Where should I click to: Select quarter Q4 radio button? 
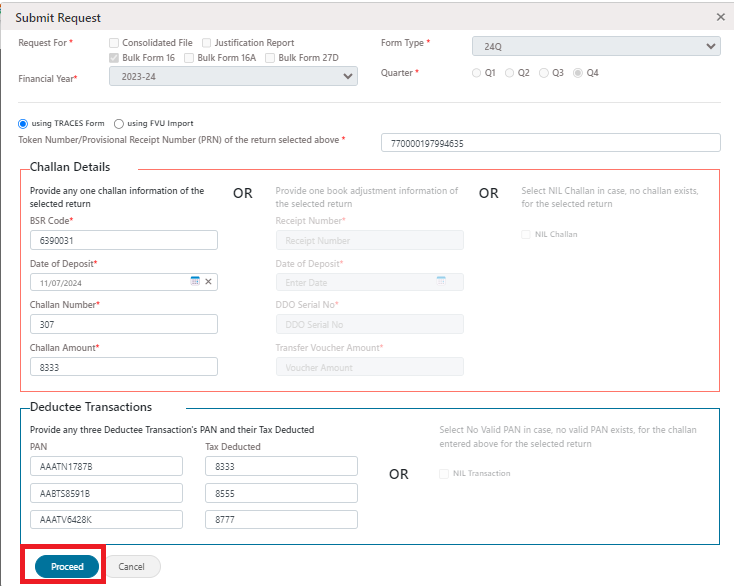coord(578,73)
